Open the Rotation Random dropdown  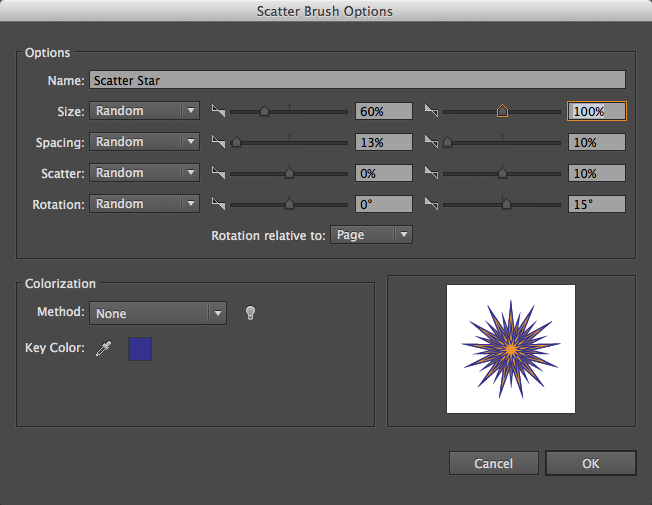(144, 204)
